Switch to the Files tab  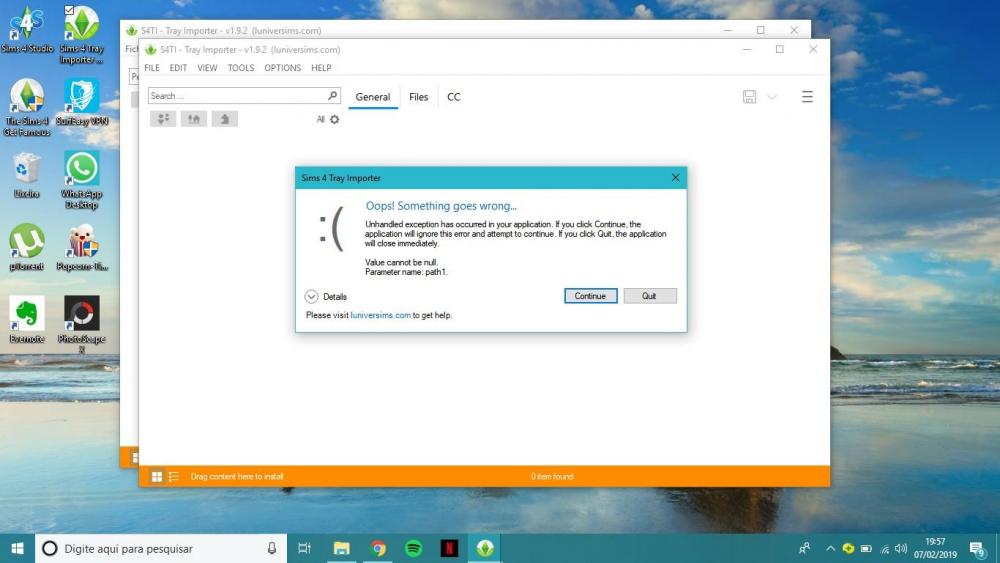(418, 97)
